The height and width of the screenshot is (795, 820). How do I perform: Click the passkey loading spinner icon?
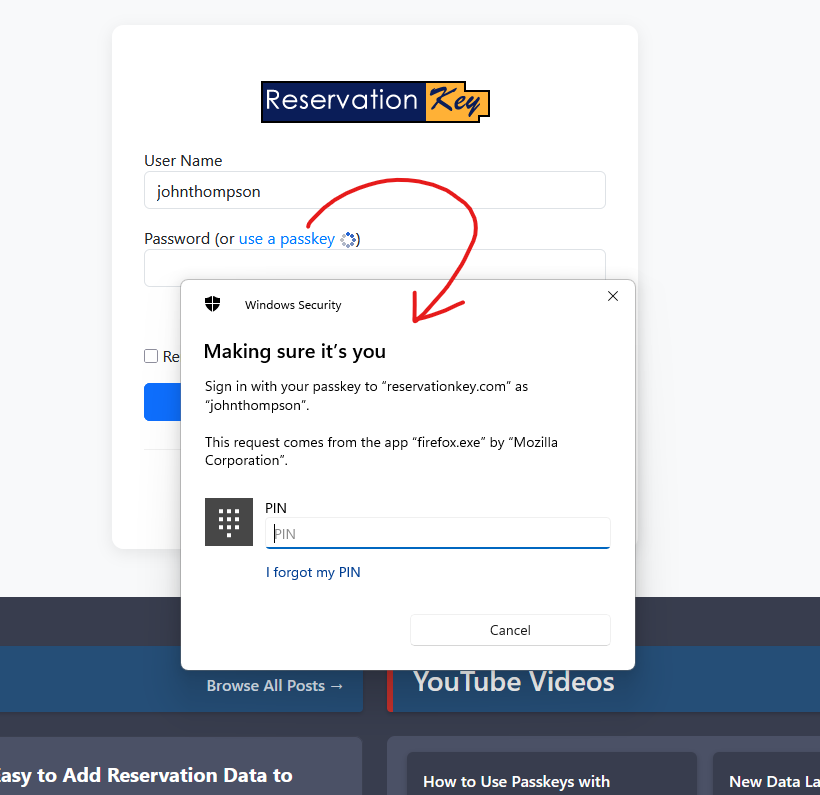(x=348, y=239)
